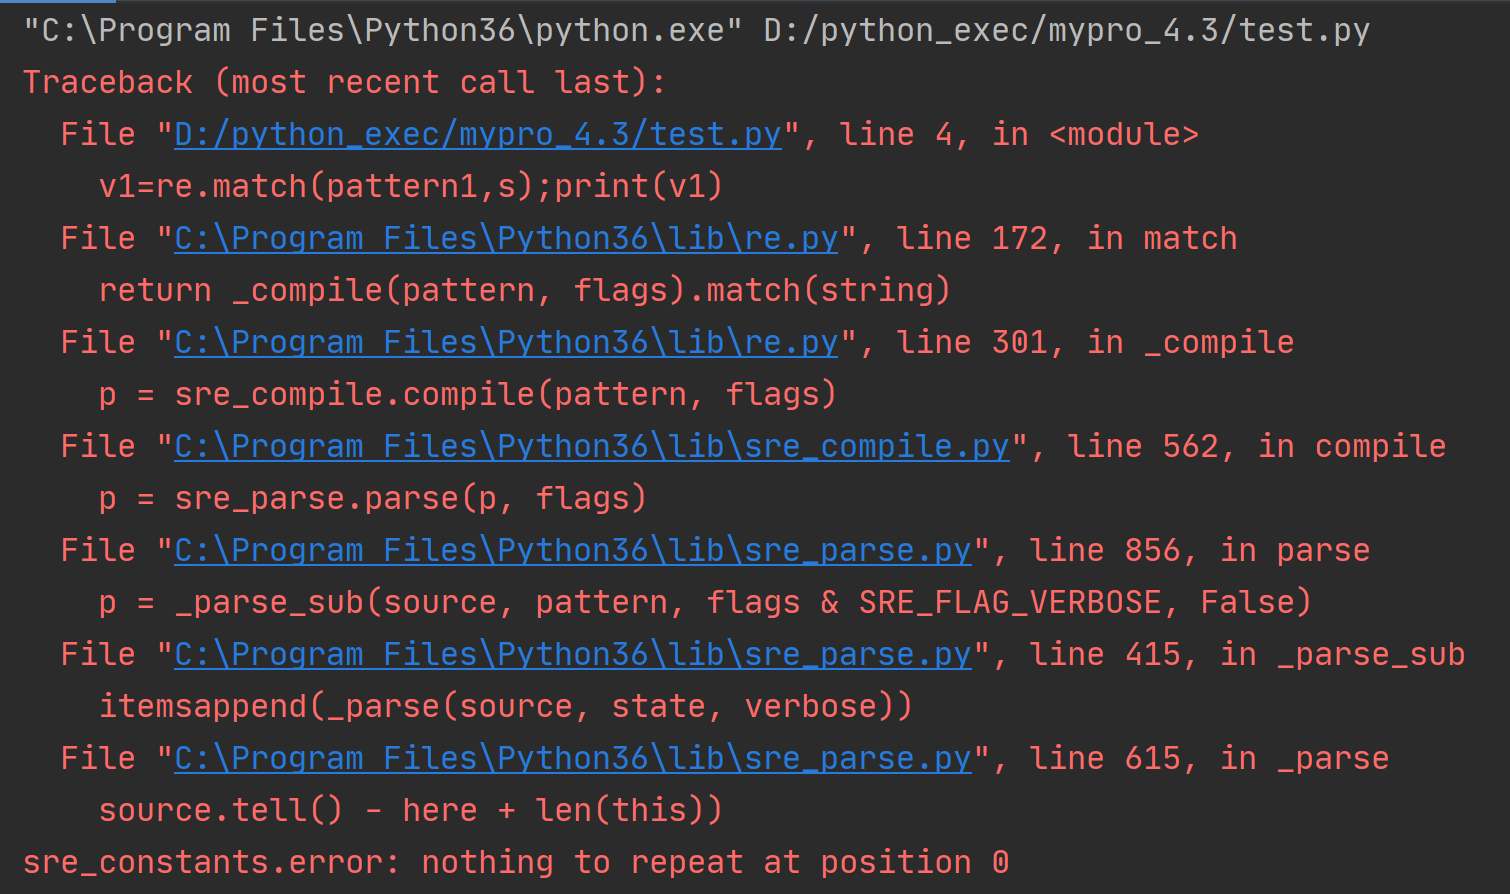Click the 'v1=re.match(pattern1,s);print(v1)' code line

tap(411, 186)
